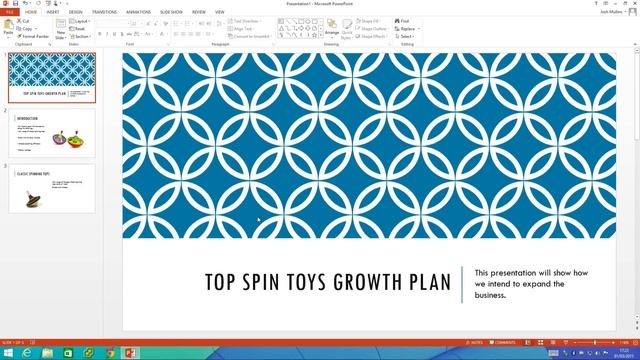Launch Internet Explorer from the taskbar
Screen dimensions: 640x360
[27, 353]
